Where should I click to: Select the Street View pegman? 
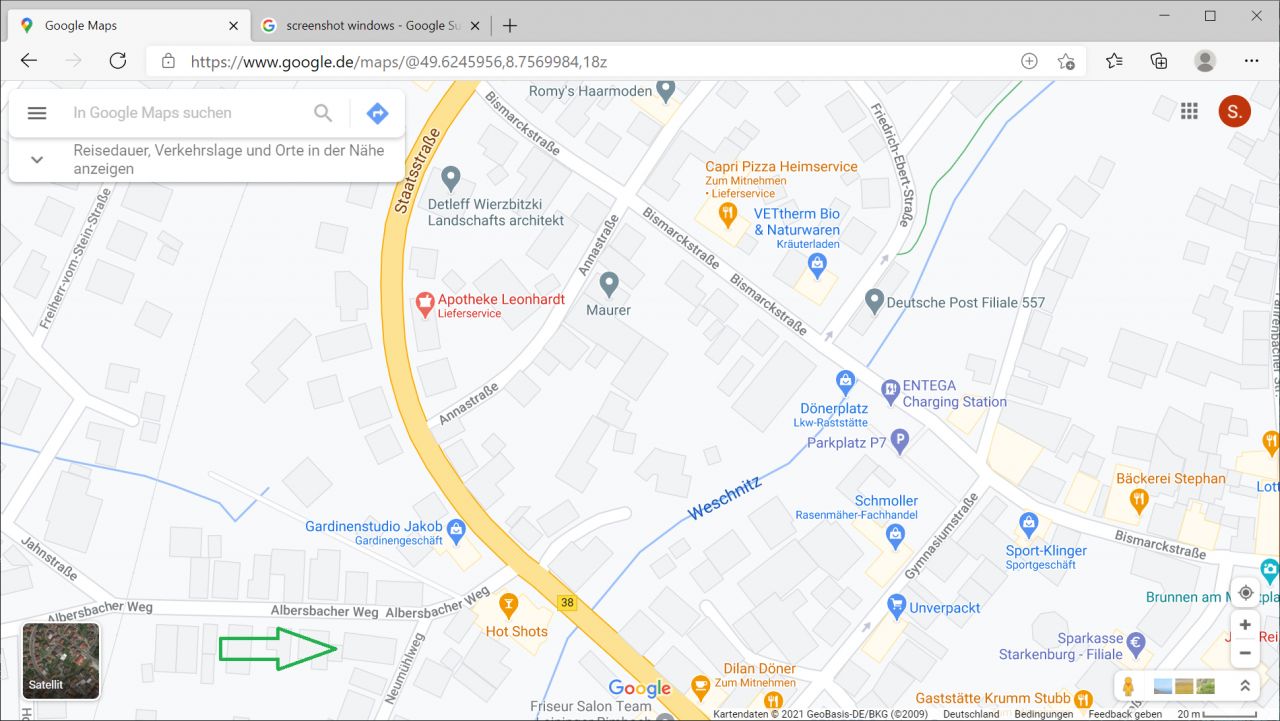point(1129,686)
